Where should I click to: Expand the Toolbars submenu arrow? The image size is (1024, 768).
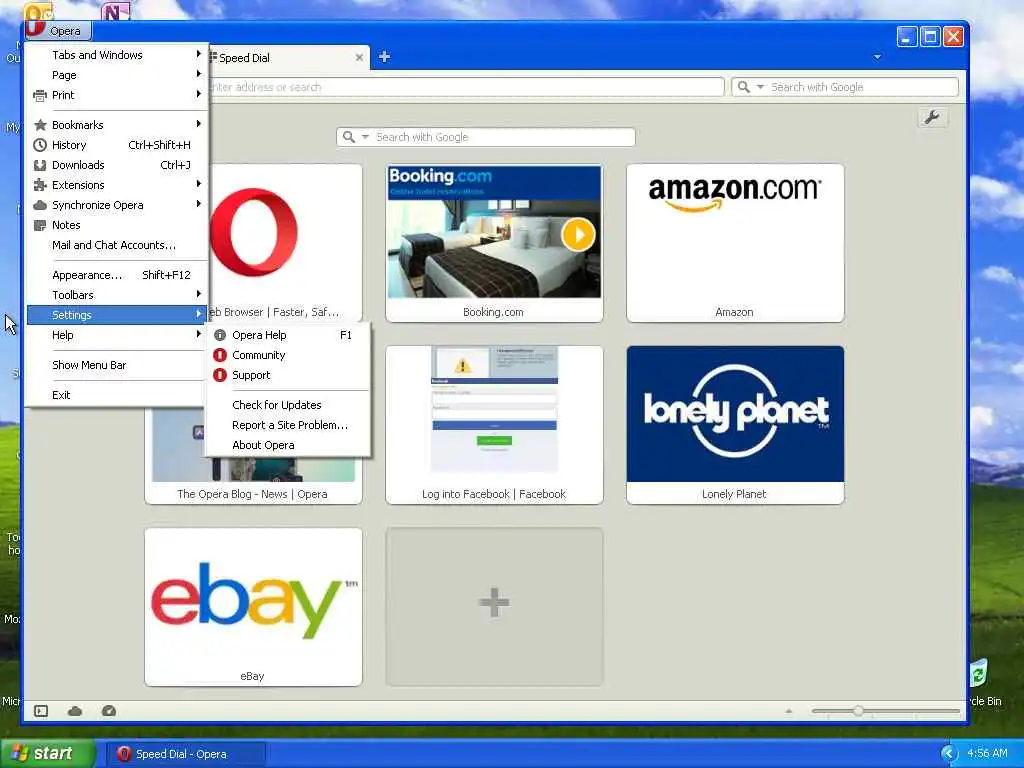click(x=199, y=295)
